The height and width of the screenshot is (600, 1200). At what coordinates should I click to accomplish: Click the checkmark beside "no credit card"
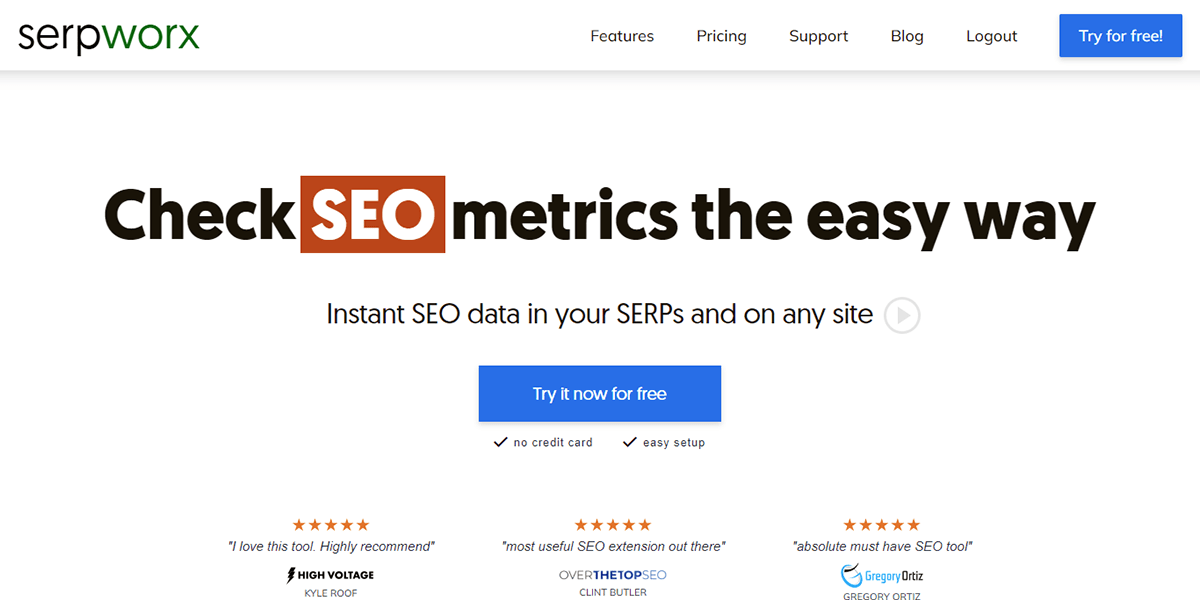(500, 441)
